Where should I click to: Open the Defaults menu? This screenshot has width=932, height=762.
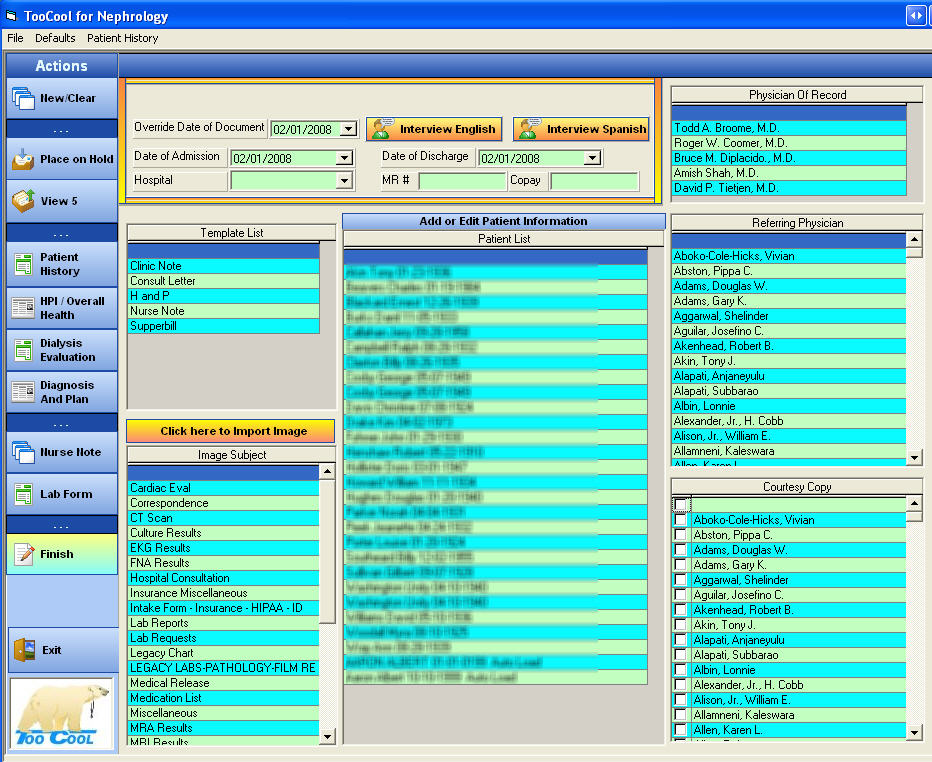(55, 38)
